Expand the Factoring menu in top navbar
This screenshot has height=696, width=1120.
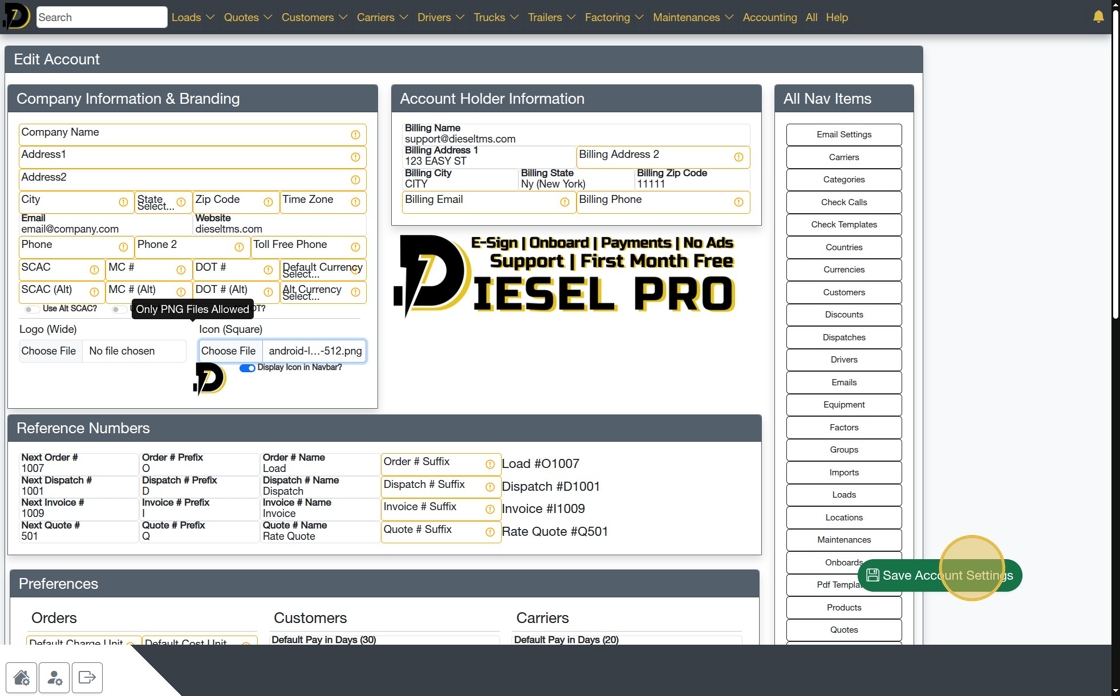614,17
